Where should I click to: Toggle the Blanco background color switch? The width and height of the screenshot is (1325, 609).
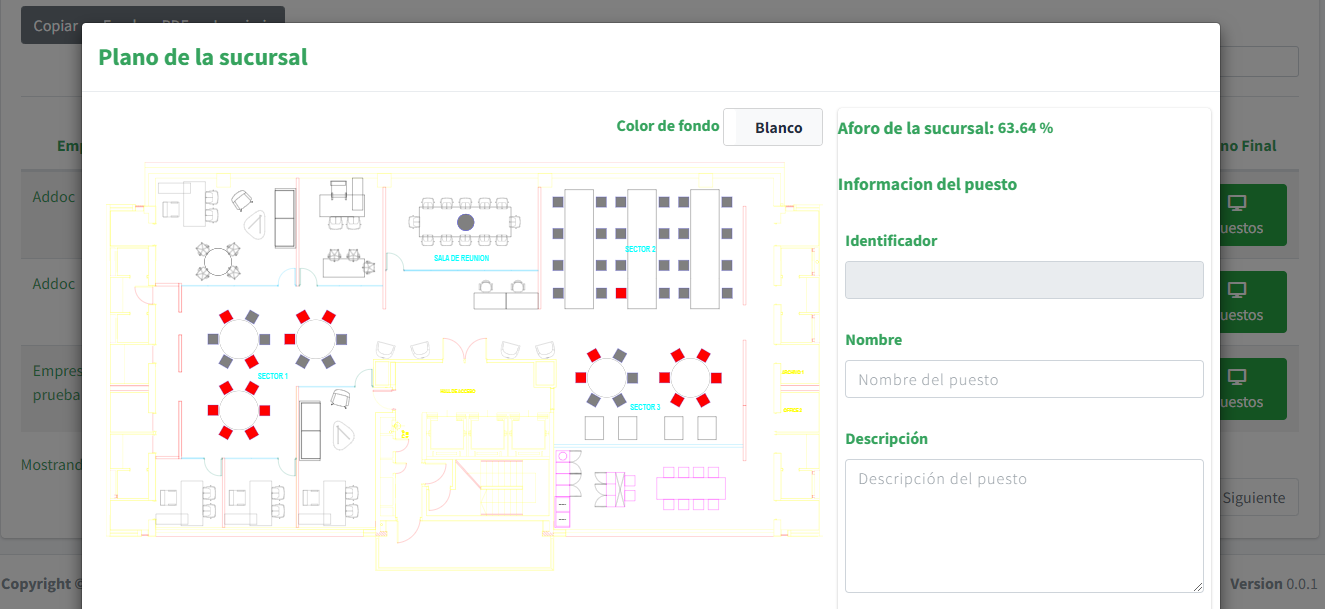click(x=773, y=127)
